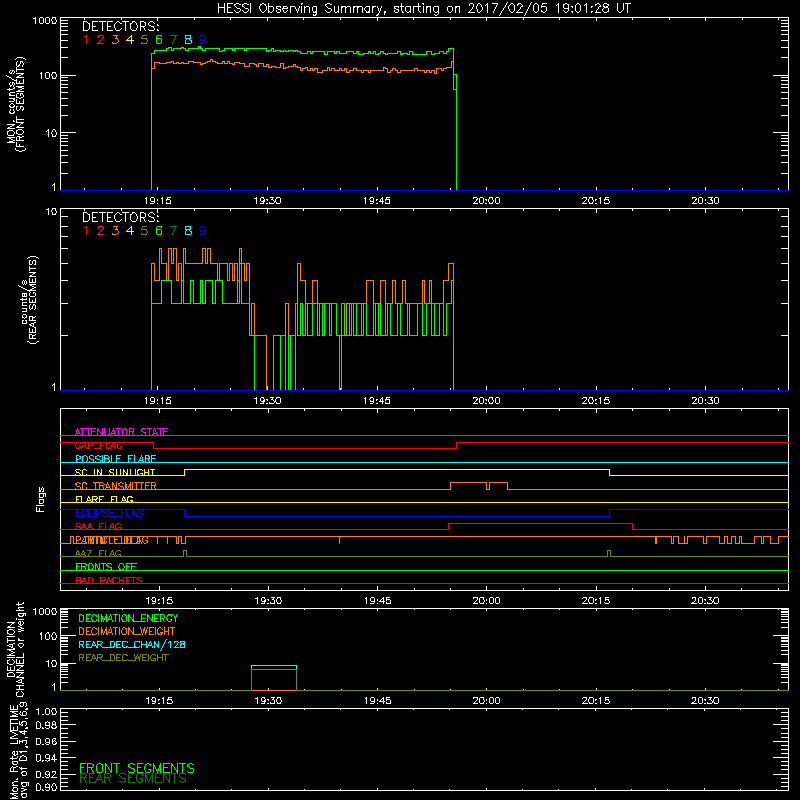This screenshot has width=800, height=800.
Task: Select detector 2 in rear segments legend
Action: tap(101, 231)
